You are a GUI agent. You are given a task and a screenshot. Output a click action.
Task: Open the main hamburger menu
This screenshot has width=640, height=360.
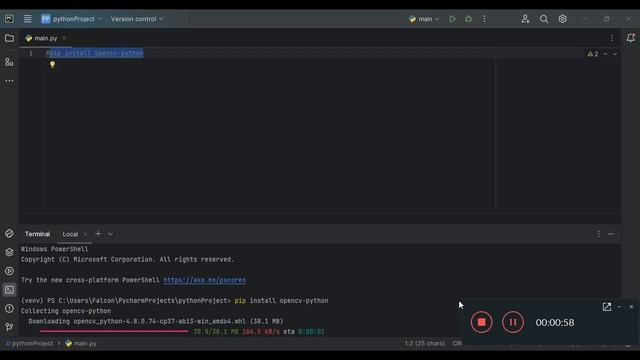27,19
